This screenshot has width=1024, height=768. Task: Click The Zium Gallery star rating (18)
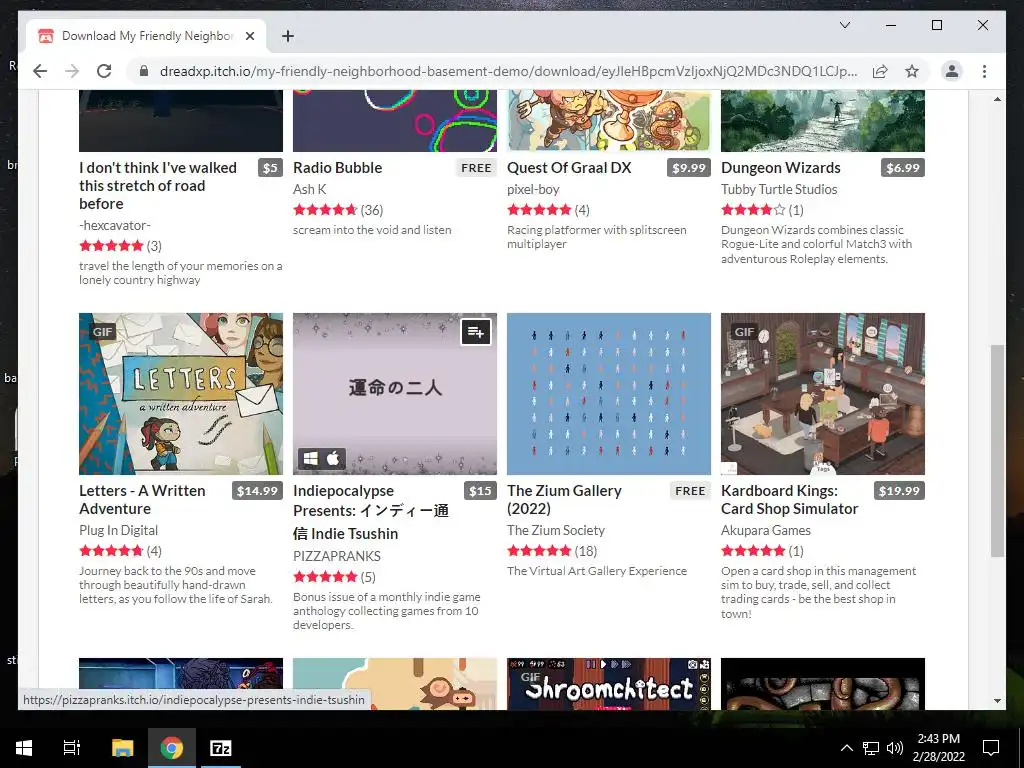[x=552, y=551]
